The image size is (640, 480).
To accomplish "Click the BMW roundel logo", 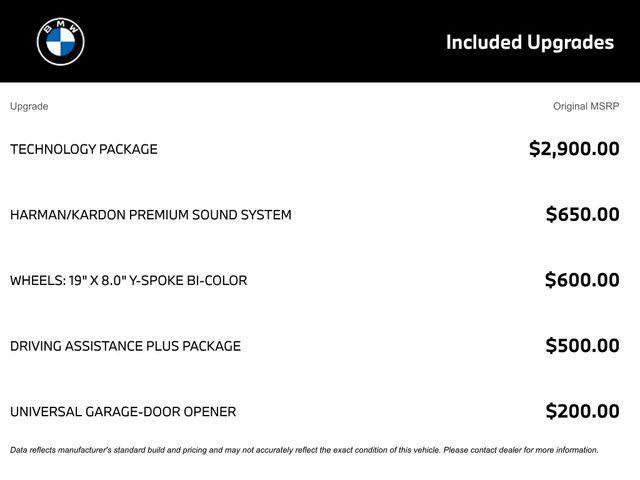I will (61, 41).
